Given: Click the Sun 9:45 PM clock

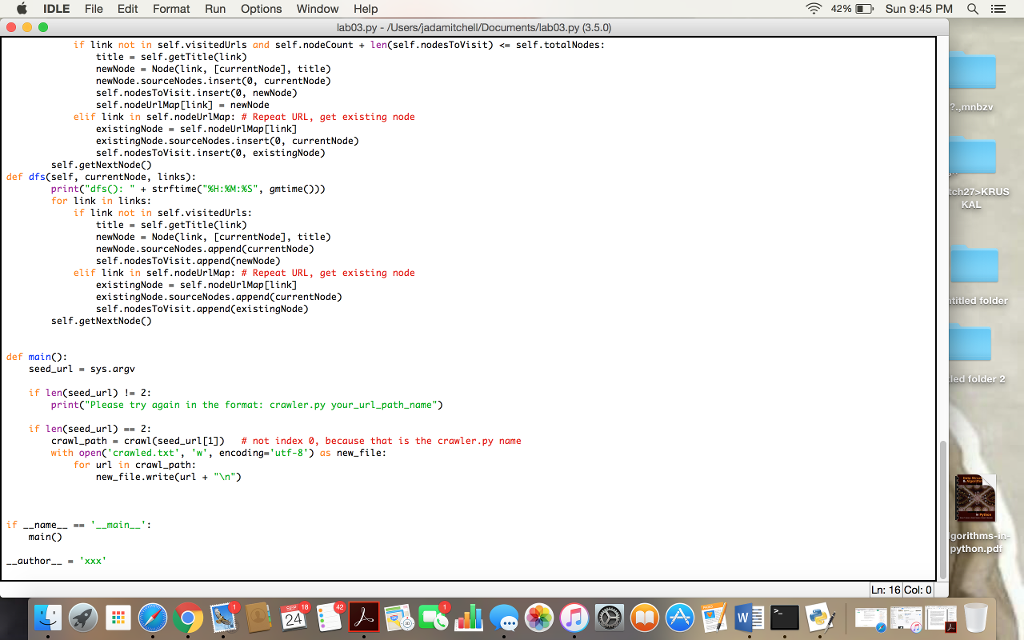Looking at the screenshot, I should (x=919, y=9).
